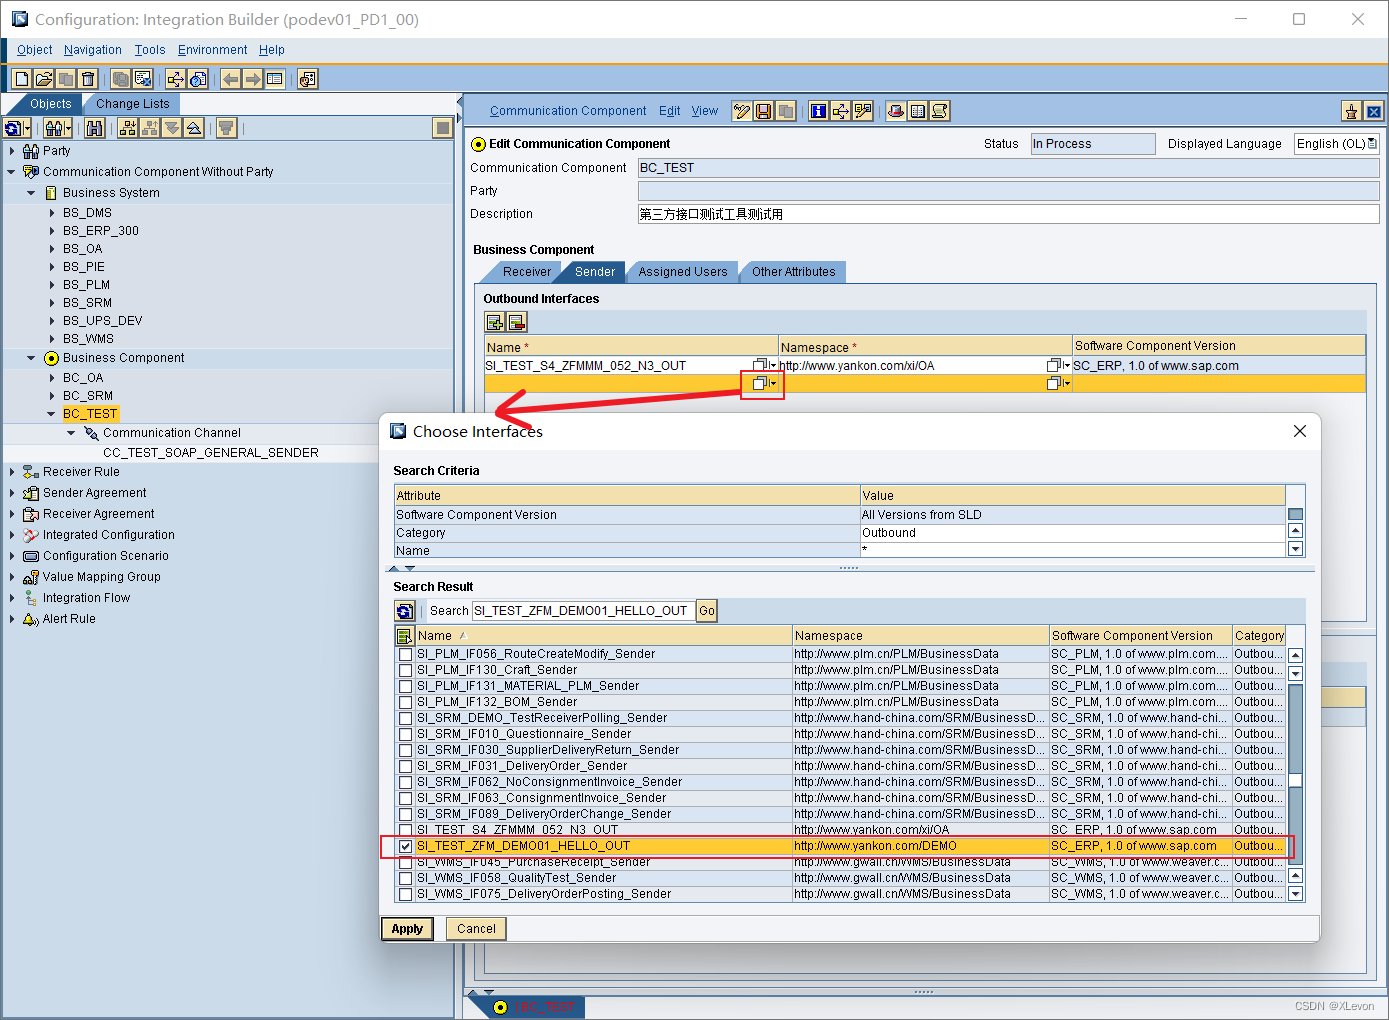Check the SI_WMS_IF075_DeliveryOrderPosting_Sender checkbox

(405, 894)
